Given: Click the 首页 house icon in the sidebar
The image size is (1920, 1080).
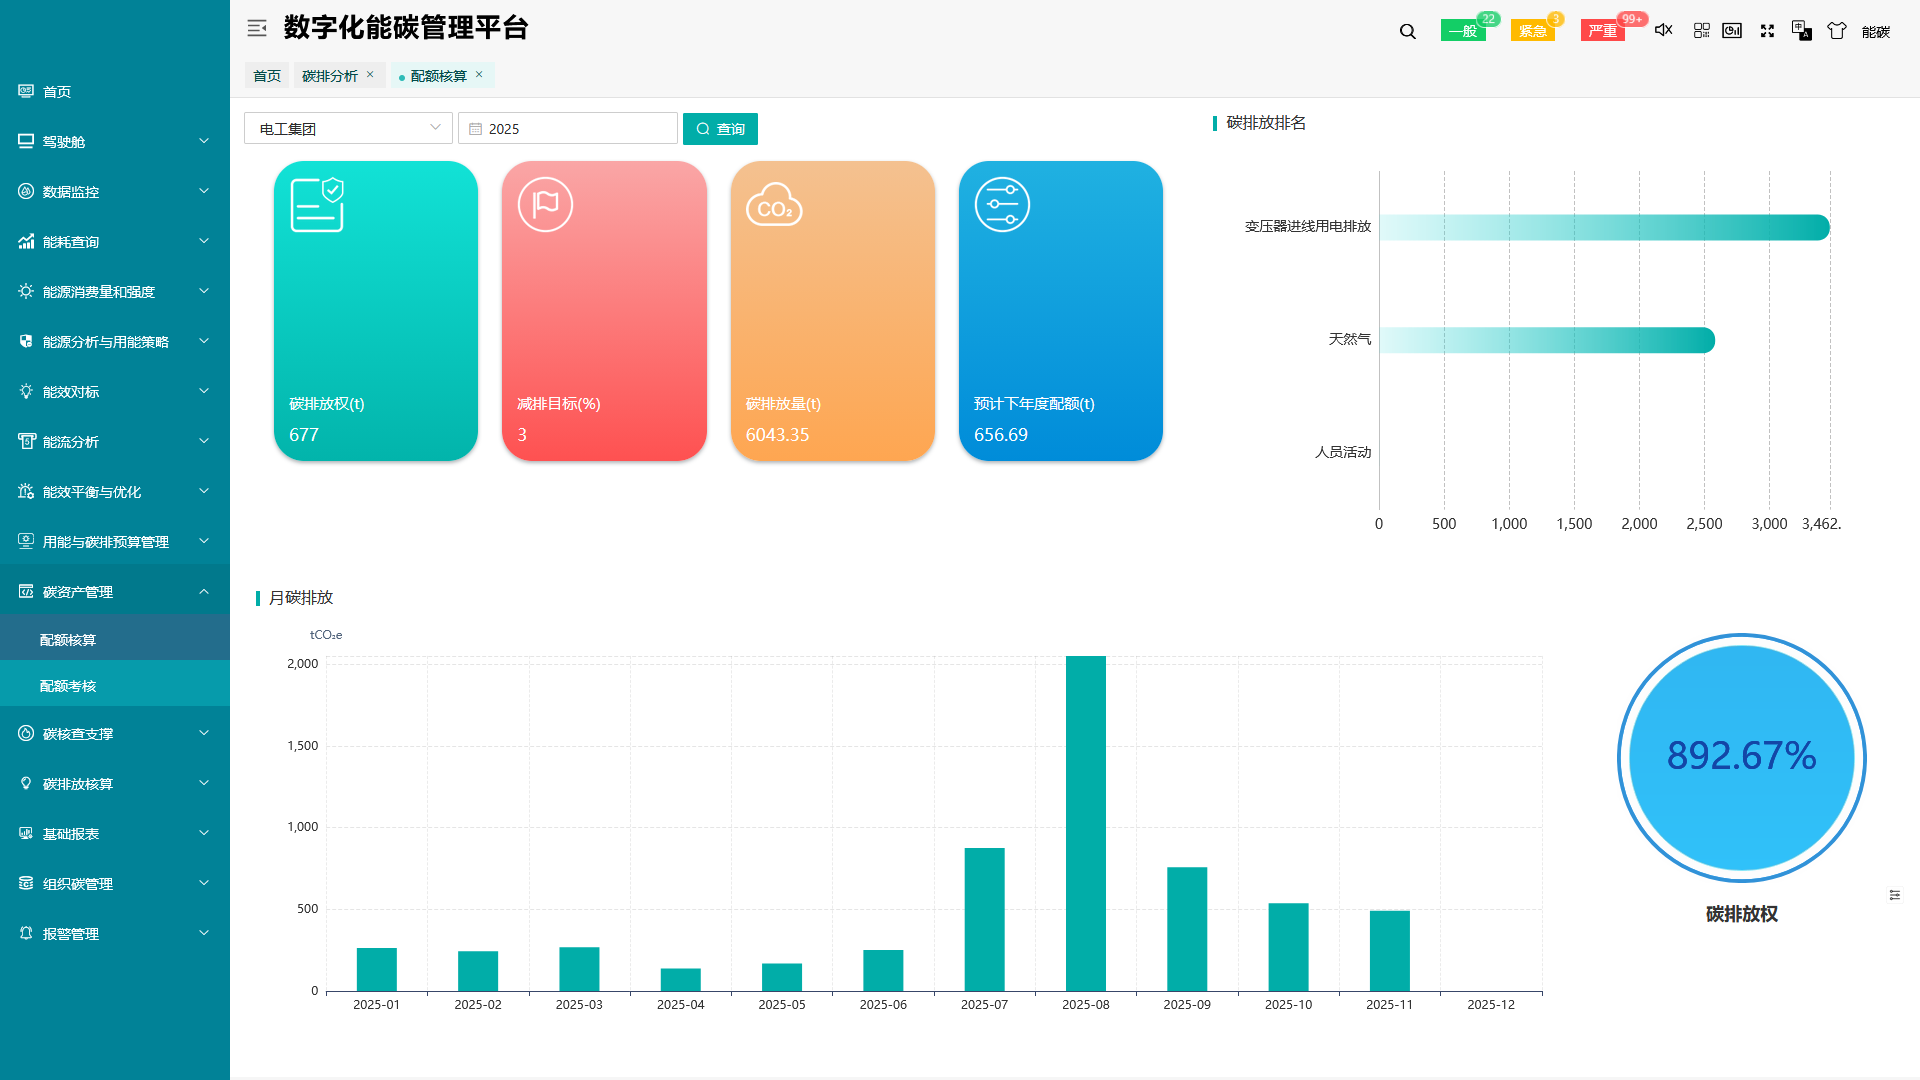Looking at the screenshot, I should (26, 91).
